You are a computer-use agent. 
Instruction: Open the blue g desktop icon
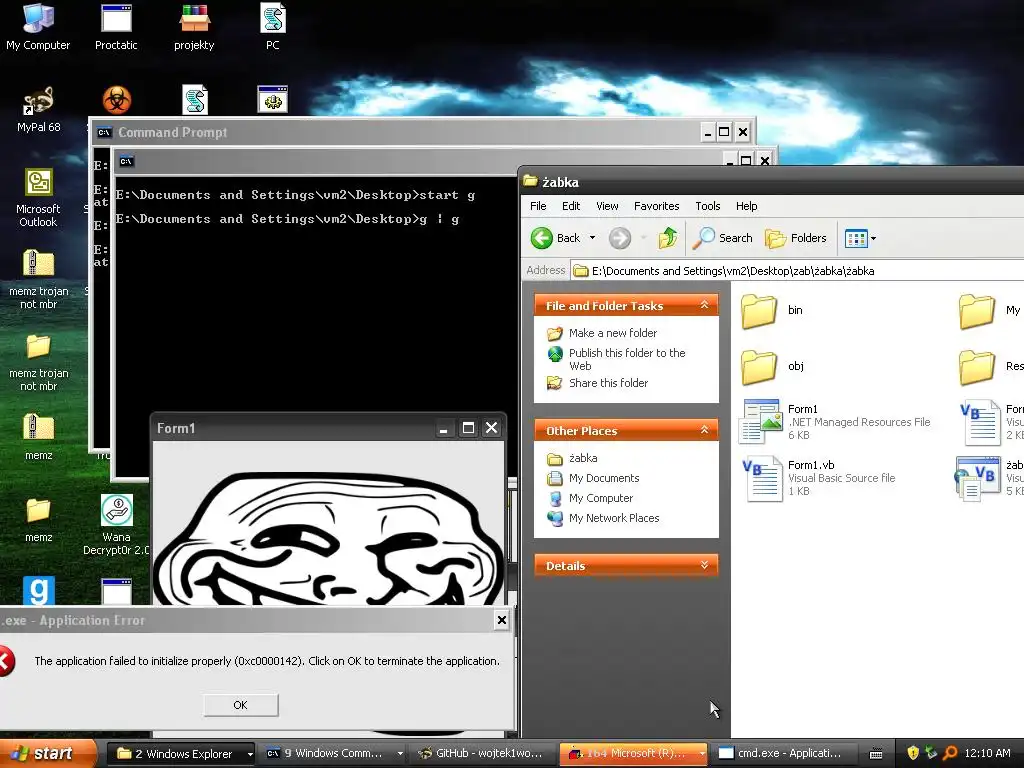(39, 590)
